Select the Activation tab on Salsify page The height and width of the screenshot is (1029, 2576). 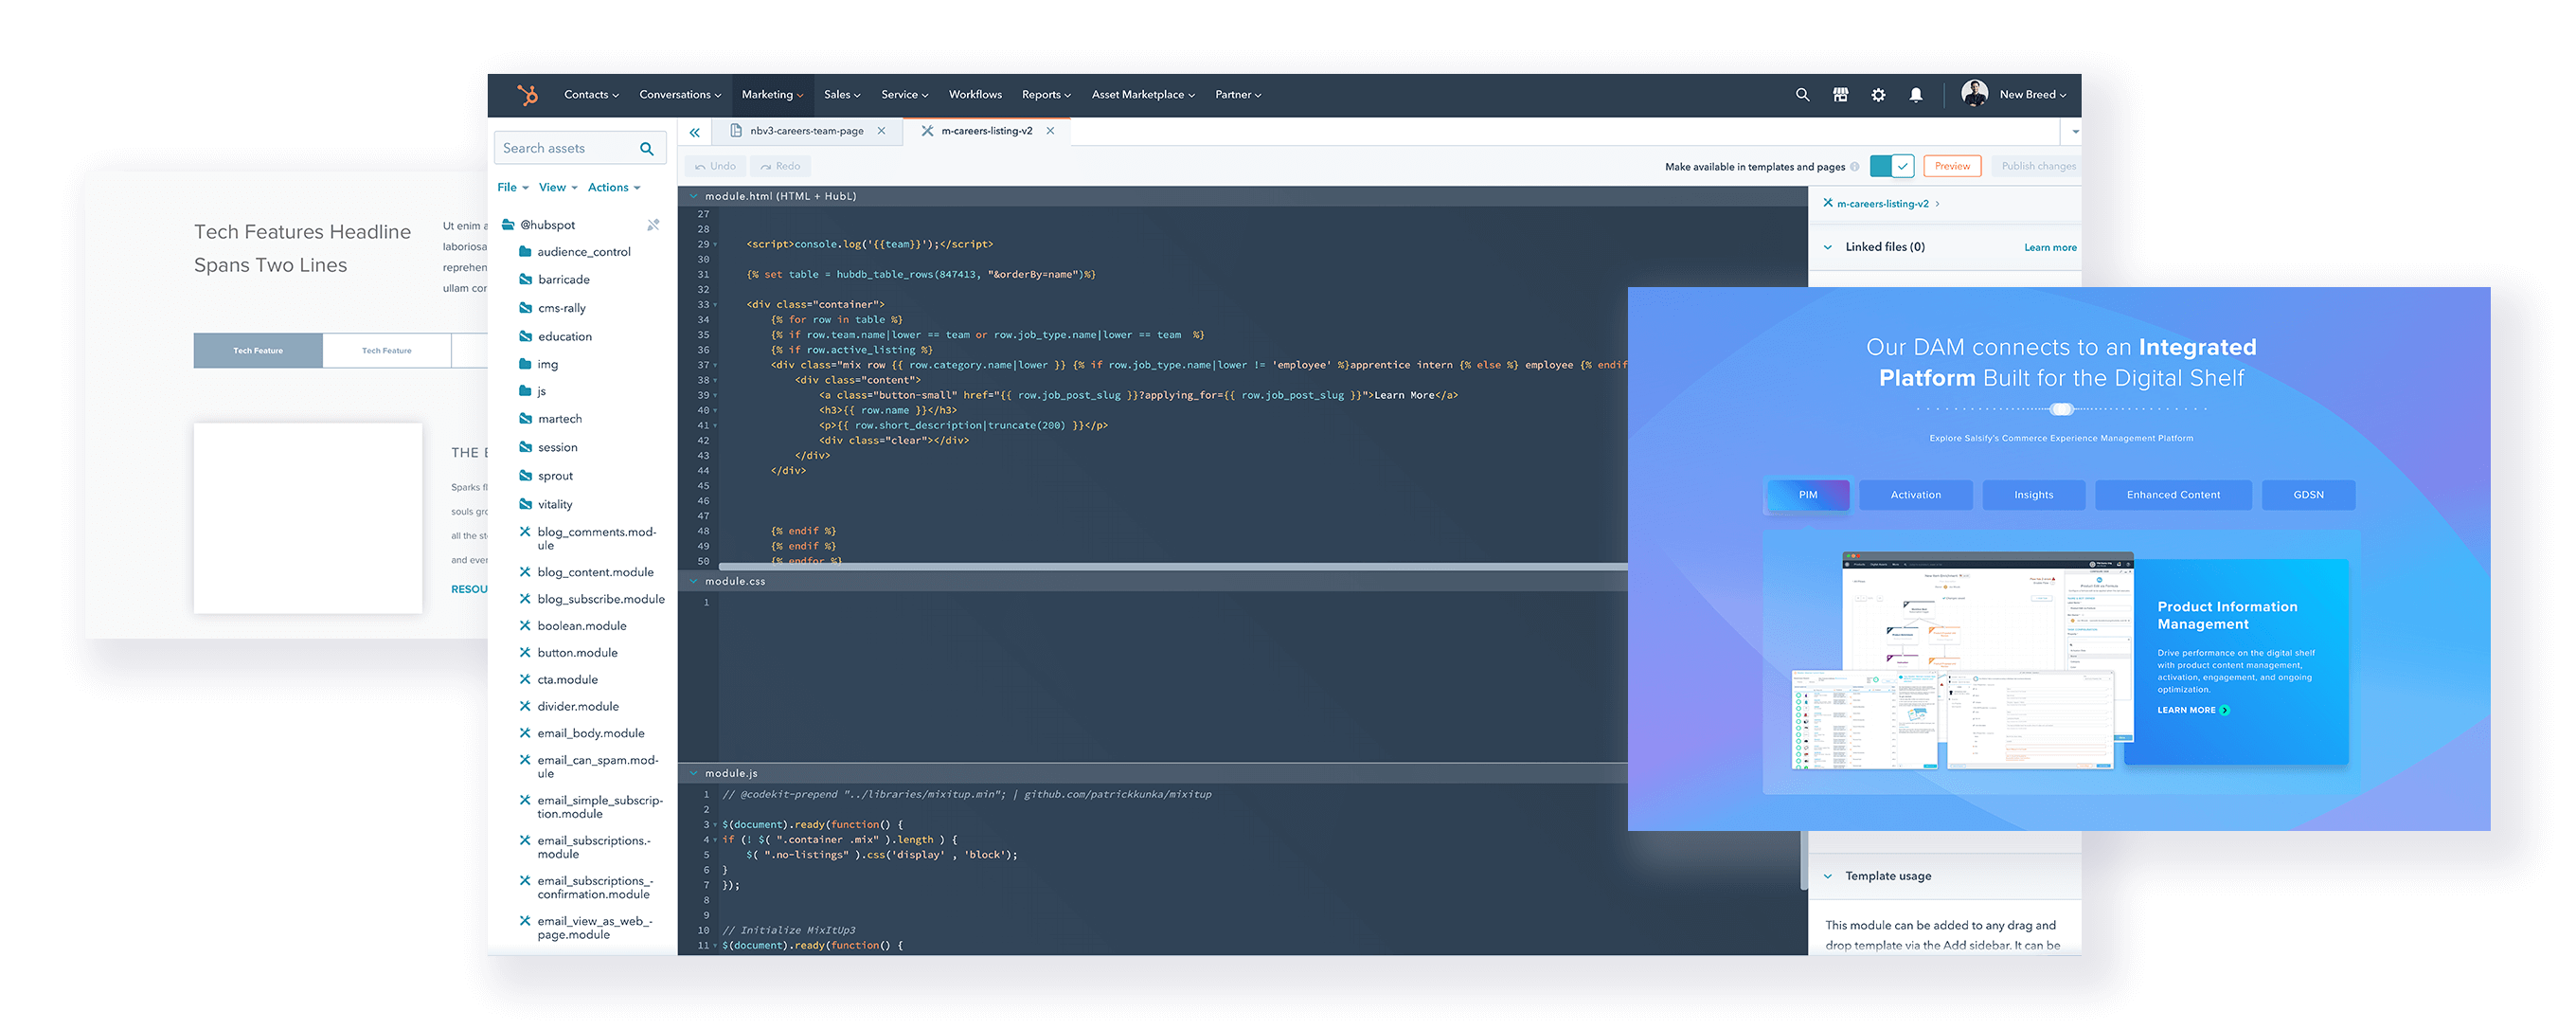coord(1915,495)
